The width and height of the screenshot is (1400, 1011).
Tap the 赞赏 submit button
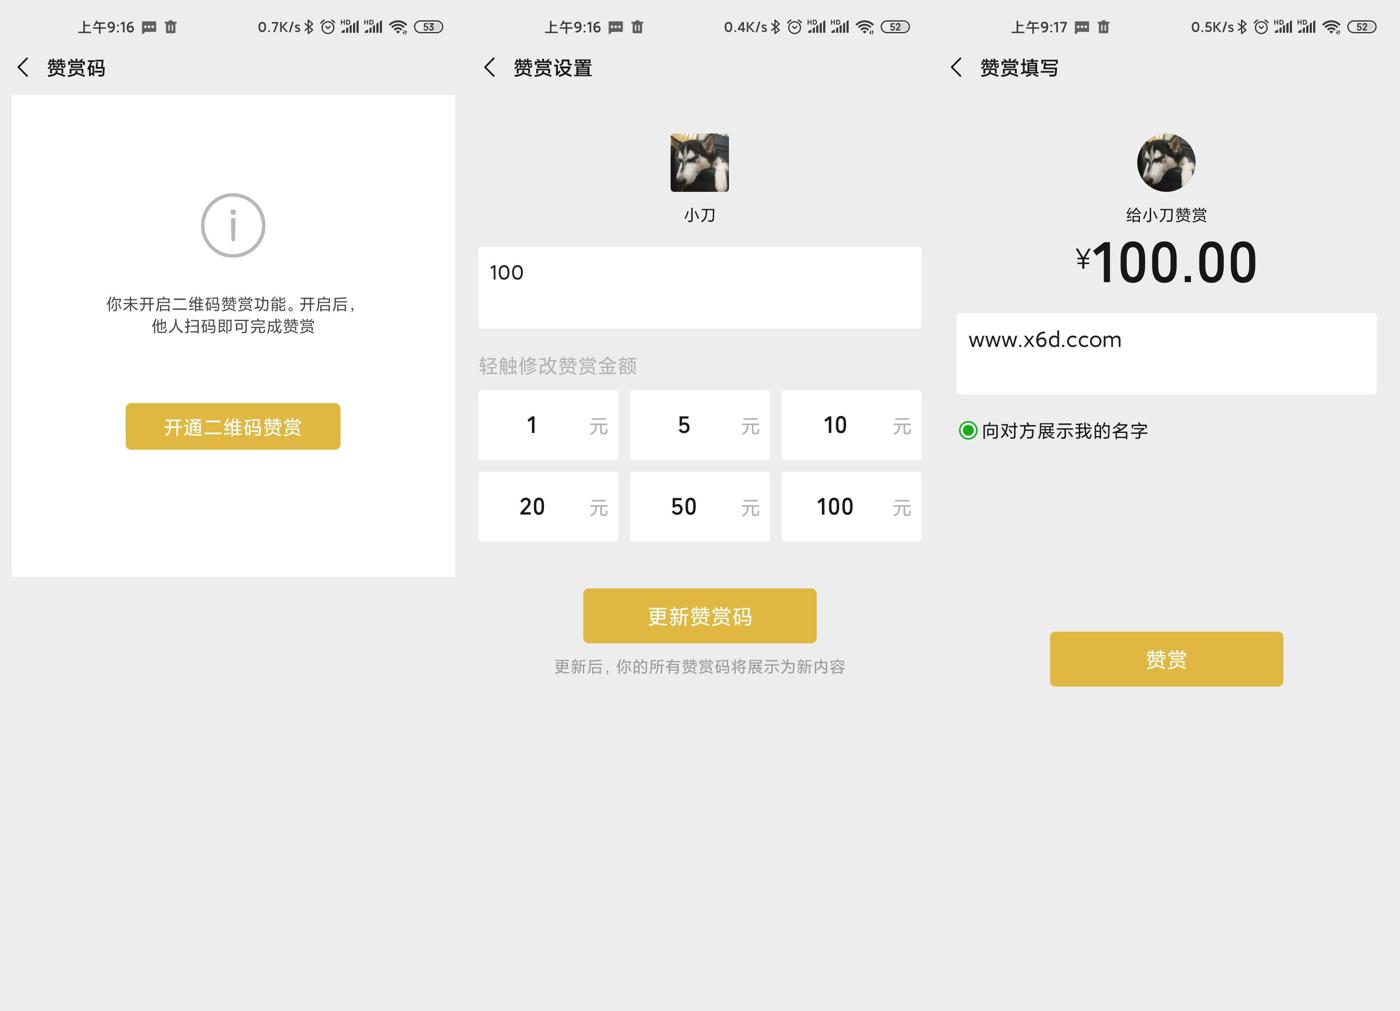coord(1166,659)
